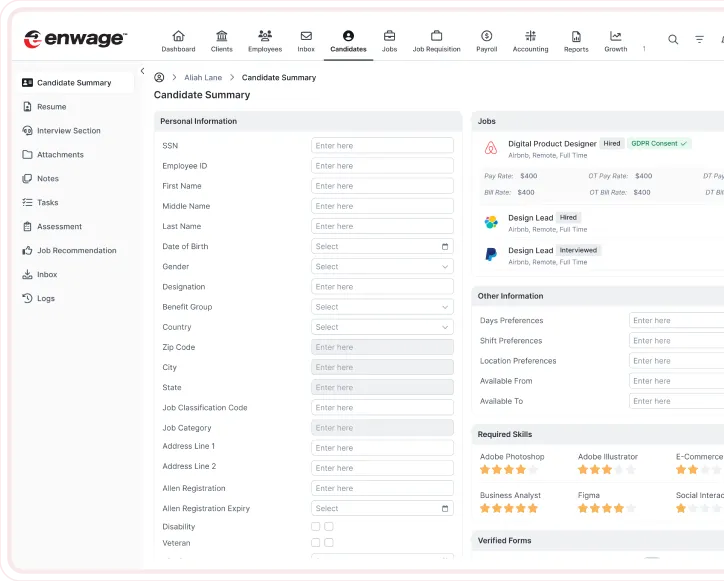This screenshot has width=724, height=581.
Task: Open the Benefit Group dropdown
Action: (382, 307)
